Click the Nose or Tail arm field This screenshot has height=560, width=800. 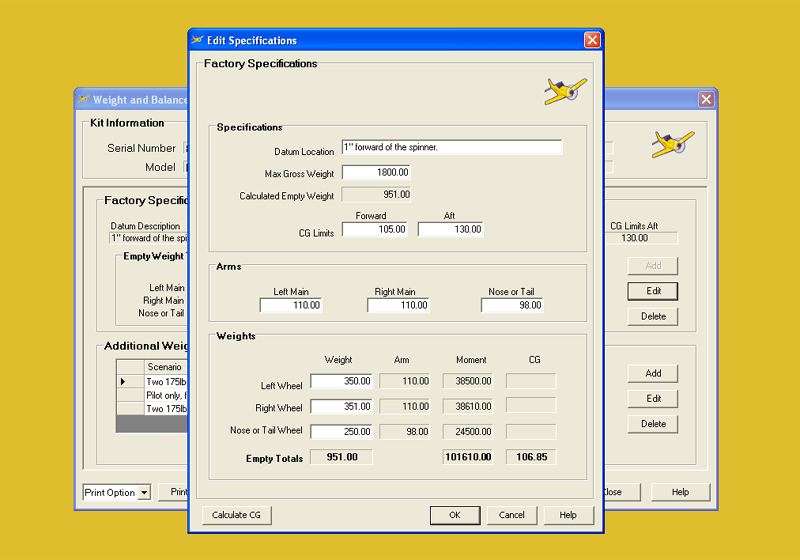coord(512,305)
